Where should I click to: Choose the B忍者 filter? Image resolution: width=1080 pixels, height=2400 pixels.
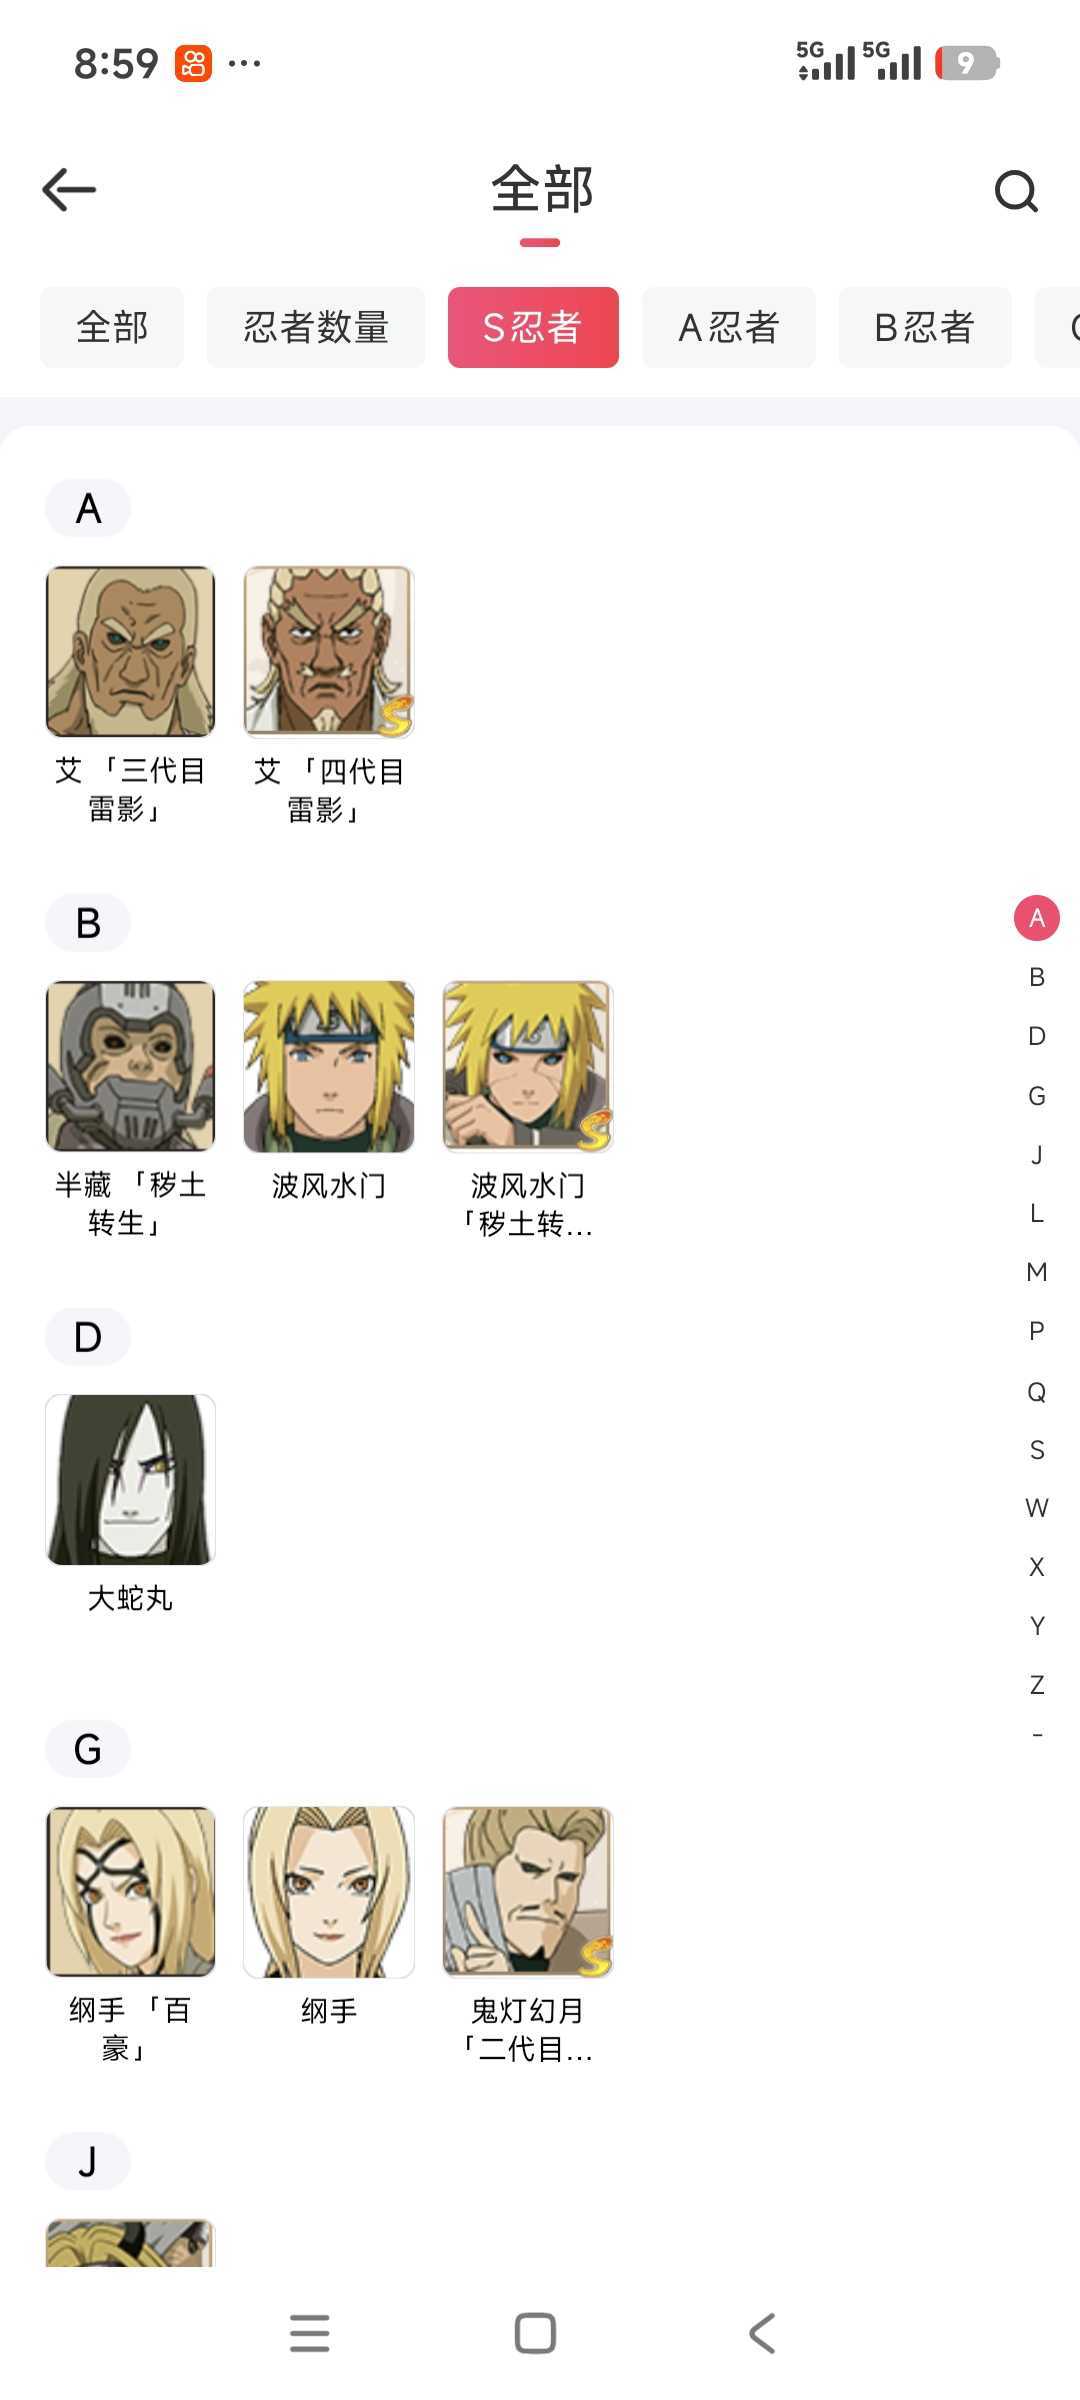925,327
